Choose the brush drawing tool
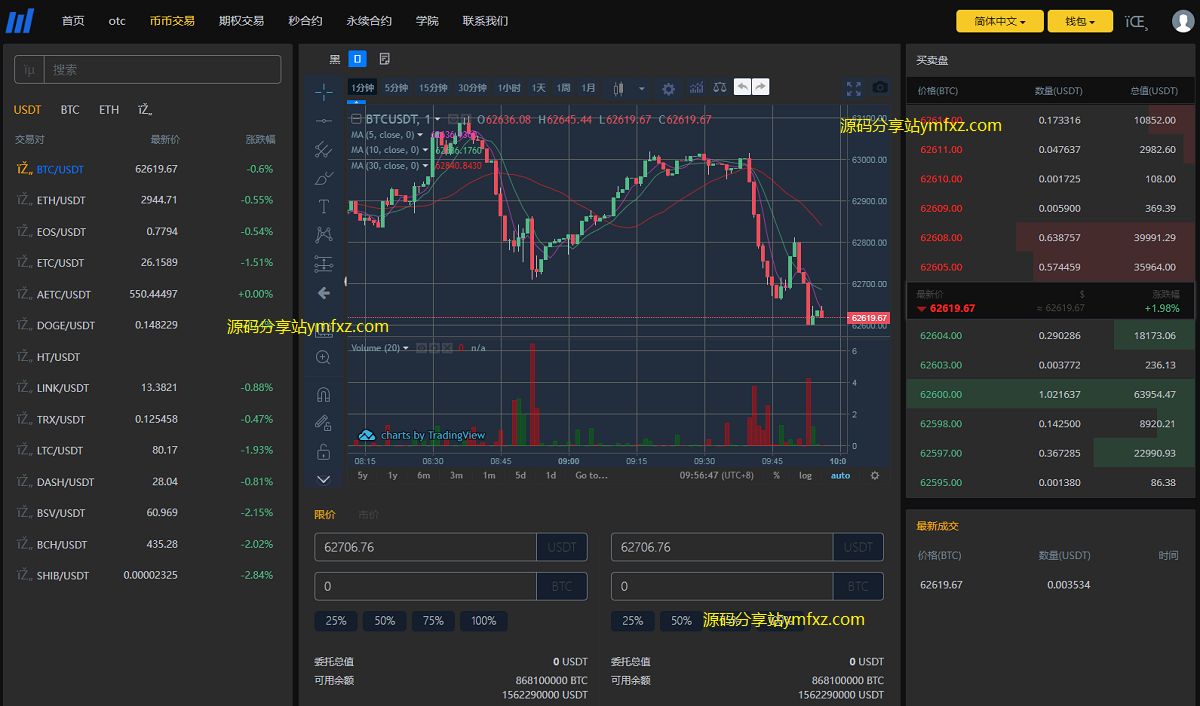 pos(323,178)
